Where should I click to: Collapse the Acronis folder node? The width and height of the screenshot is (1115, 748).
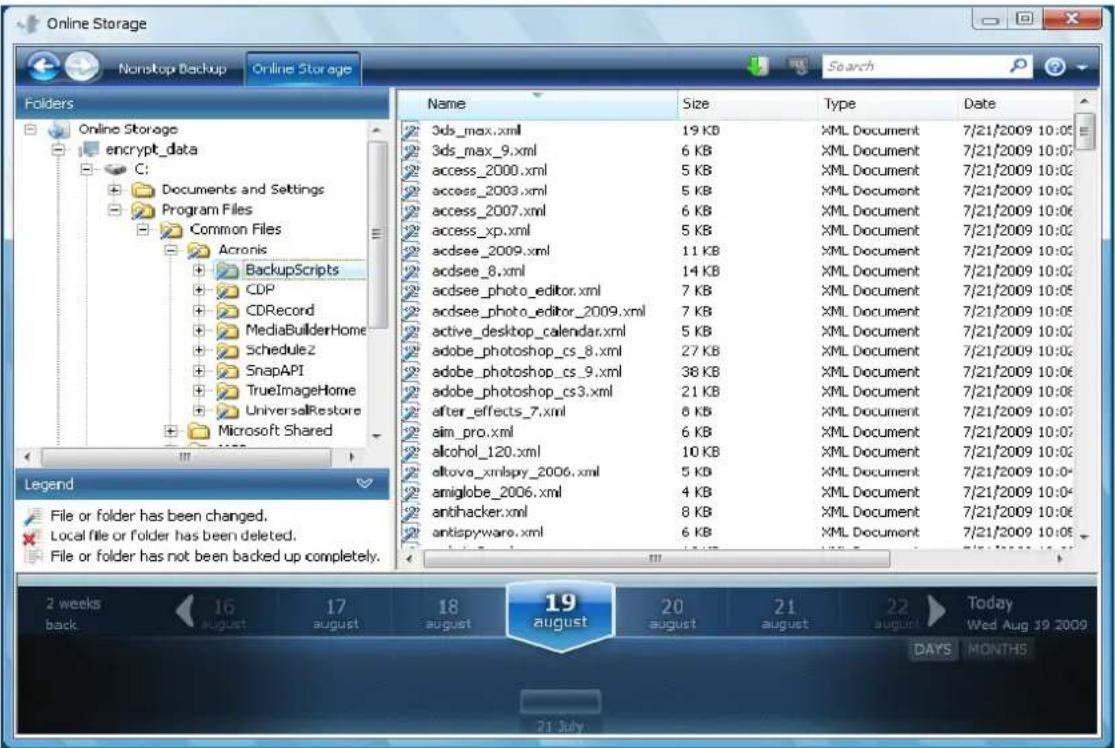[x=171, y=250]
